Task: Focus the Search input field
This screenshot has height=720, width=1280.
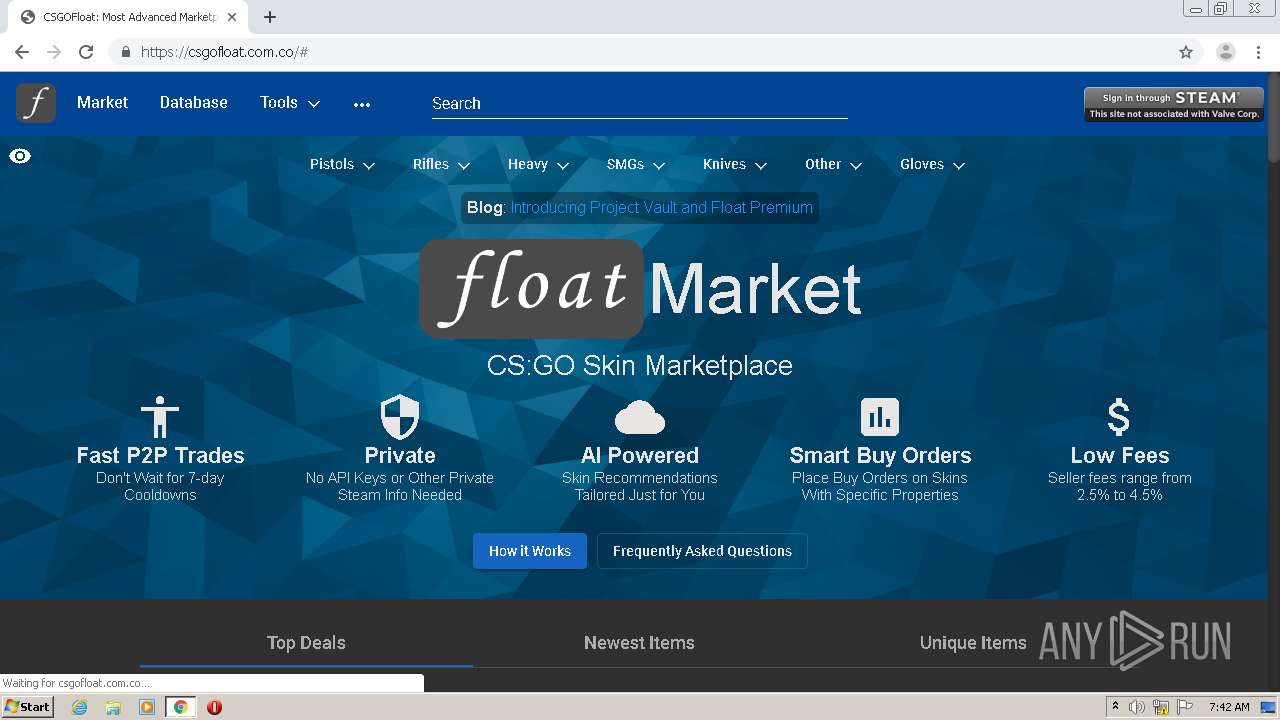Action: click(x=640, y=103)
